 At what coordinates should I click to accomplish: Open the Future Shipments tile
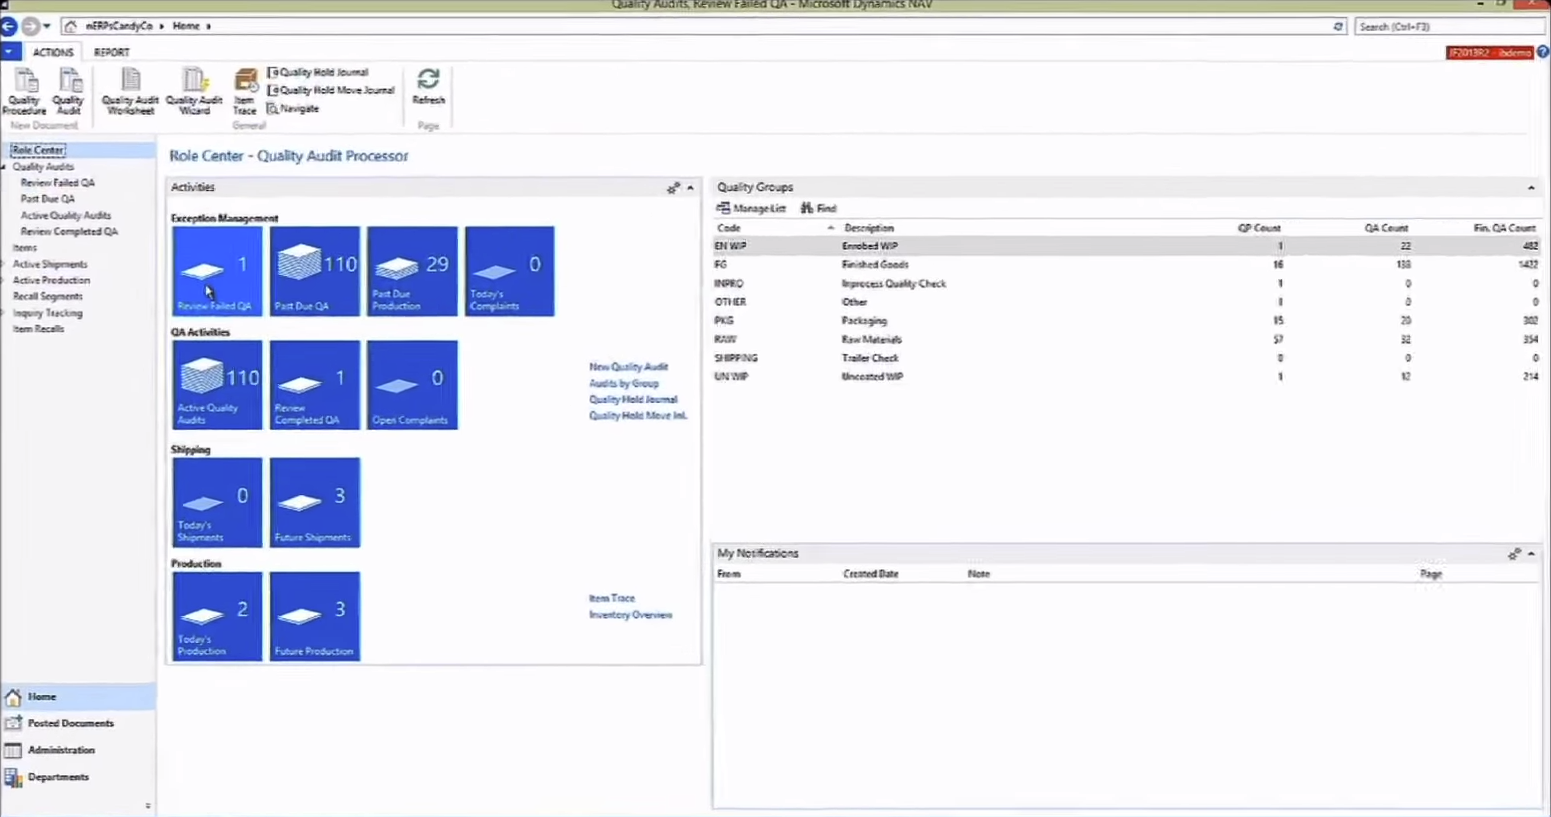click(x=314, y=502)
